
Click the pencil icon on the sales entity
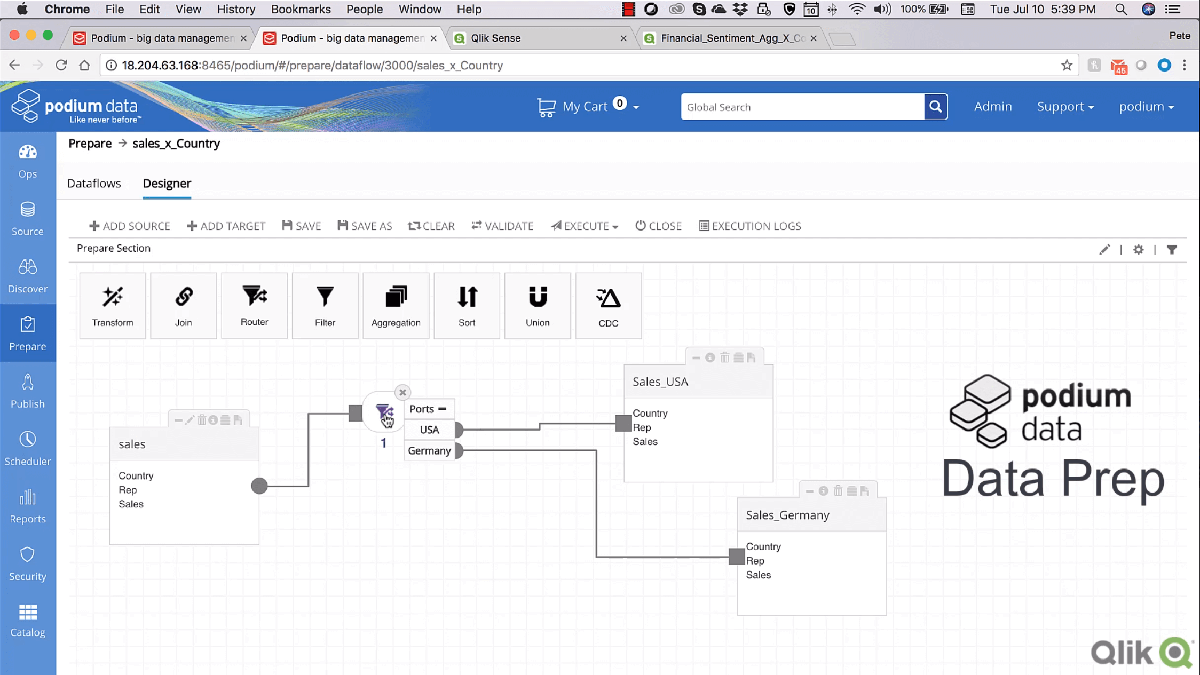190,420
